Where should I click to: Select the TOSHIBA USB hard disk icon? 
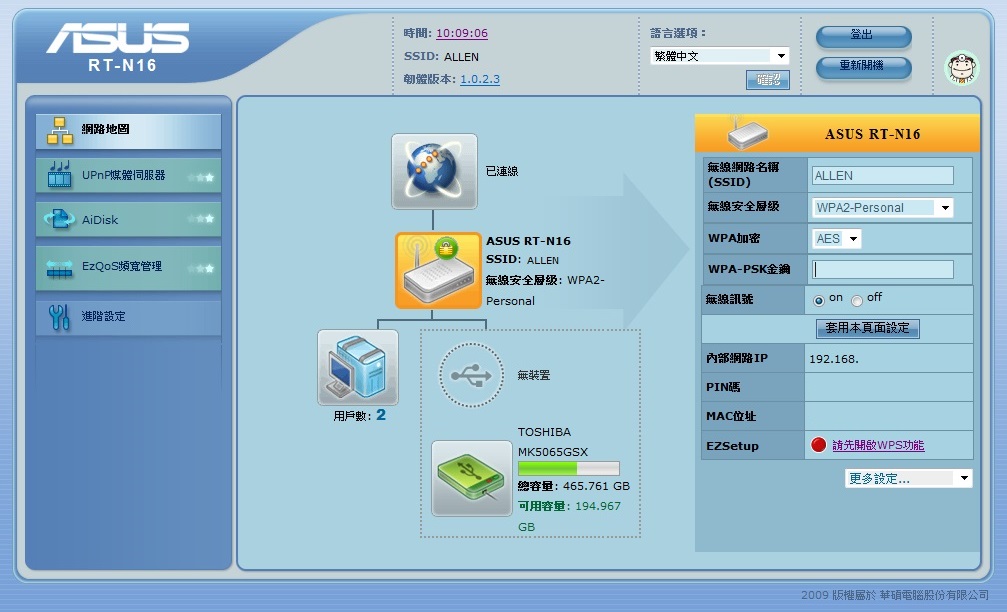(x=471, y=478)
